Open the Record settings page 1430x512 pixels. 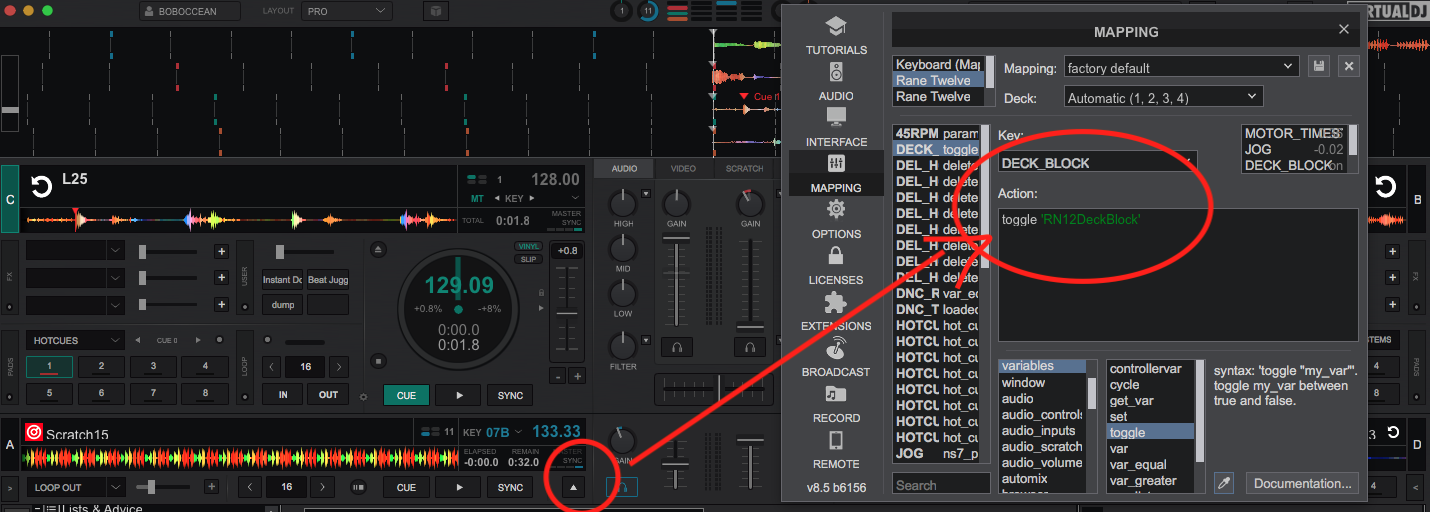(x=836, y=403)
